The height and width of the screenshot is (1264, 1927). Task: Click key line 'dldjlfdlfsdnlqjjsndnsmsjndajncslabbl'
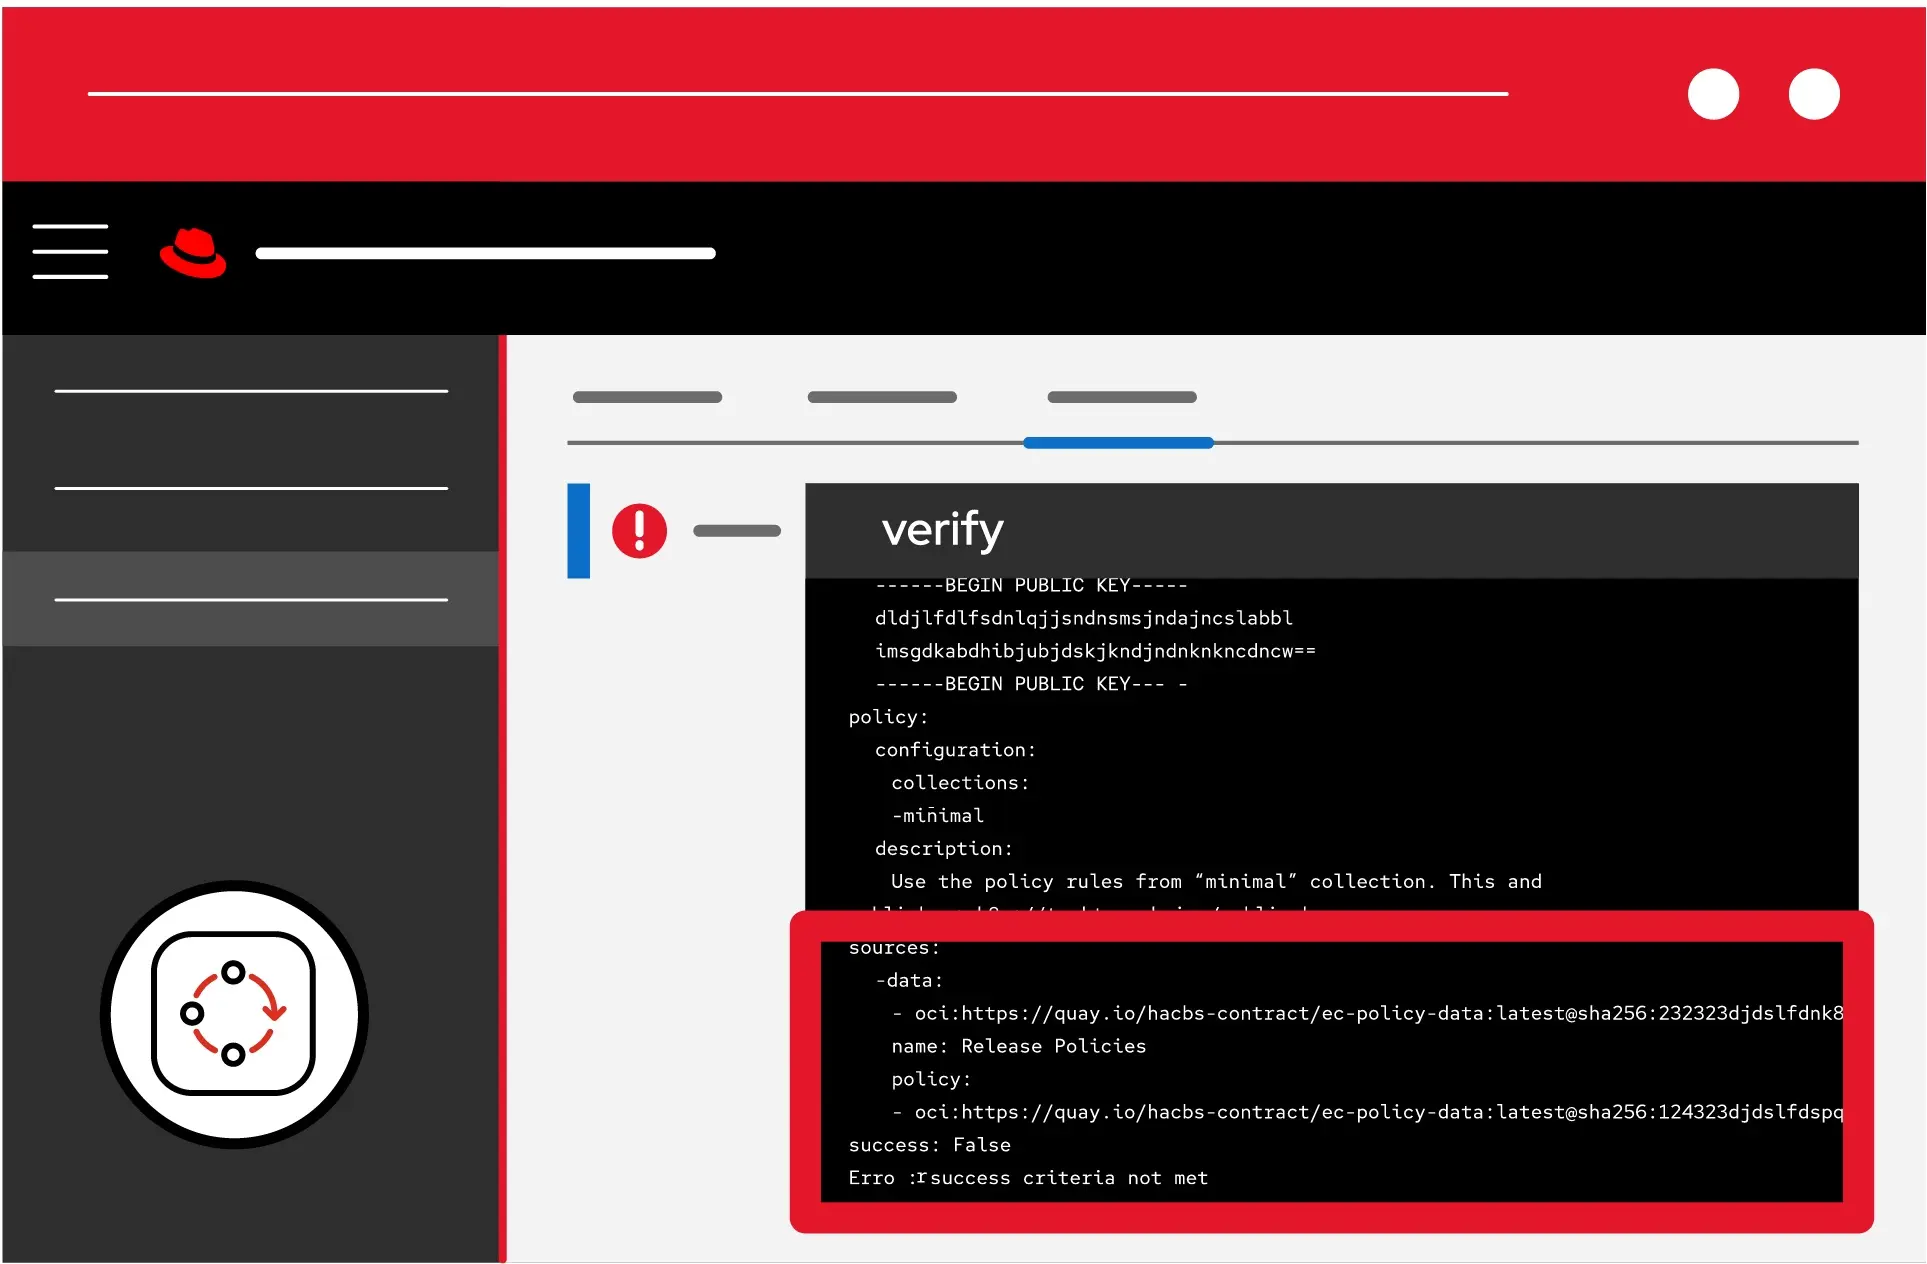click(x=1084, y=618)
